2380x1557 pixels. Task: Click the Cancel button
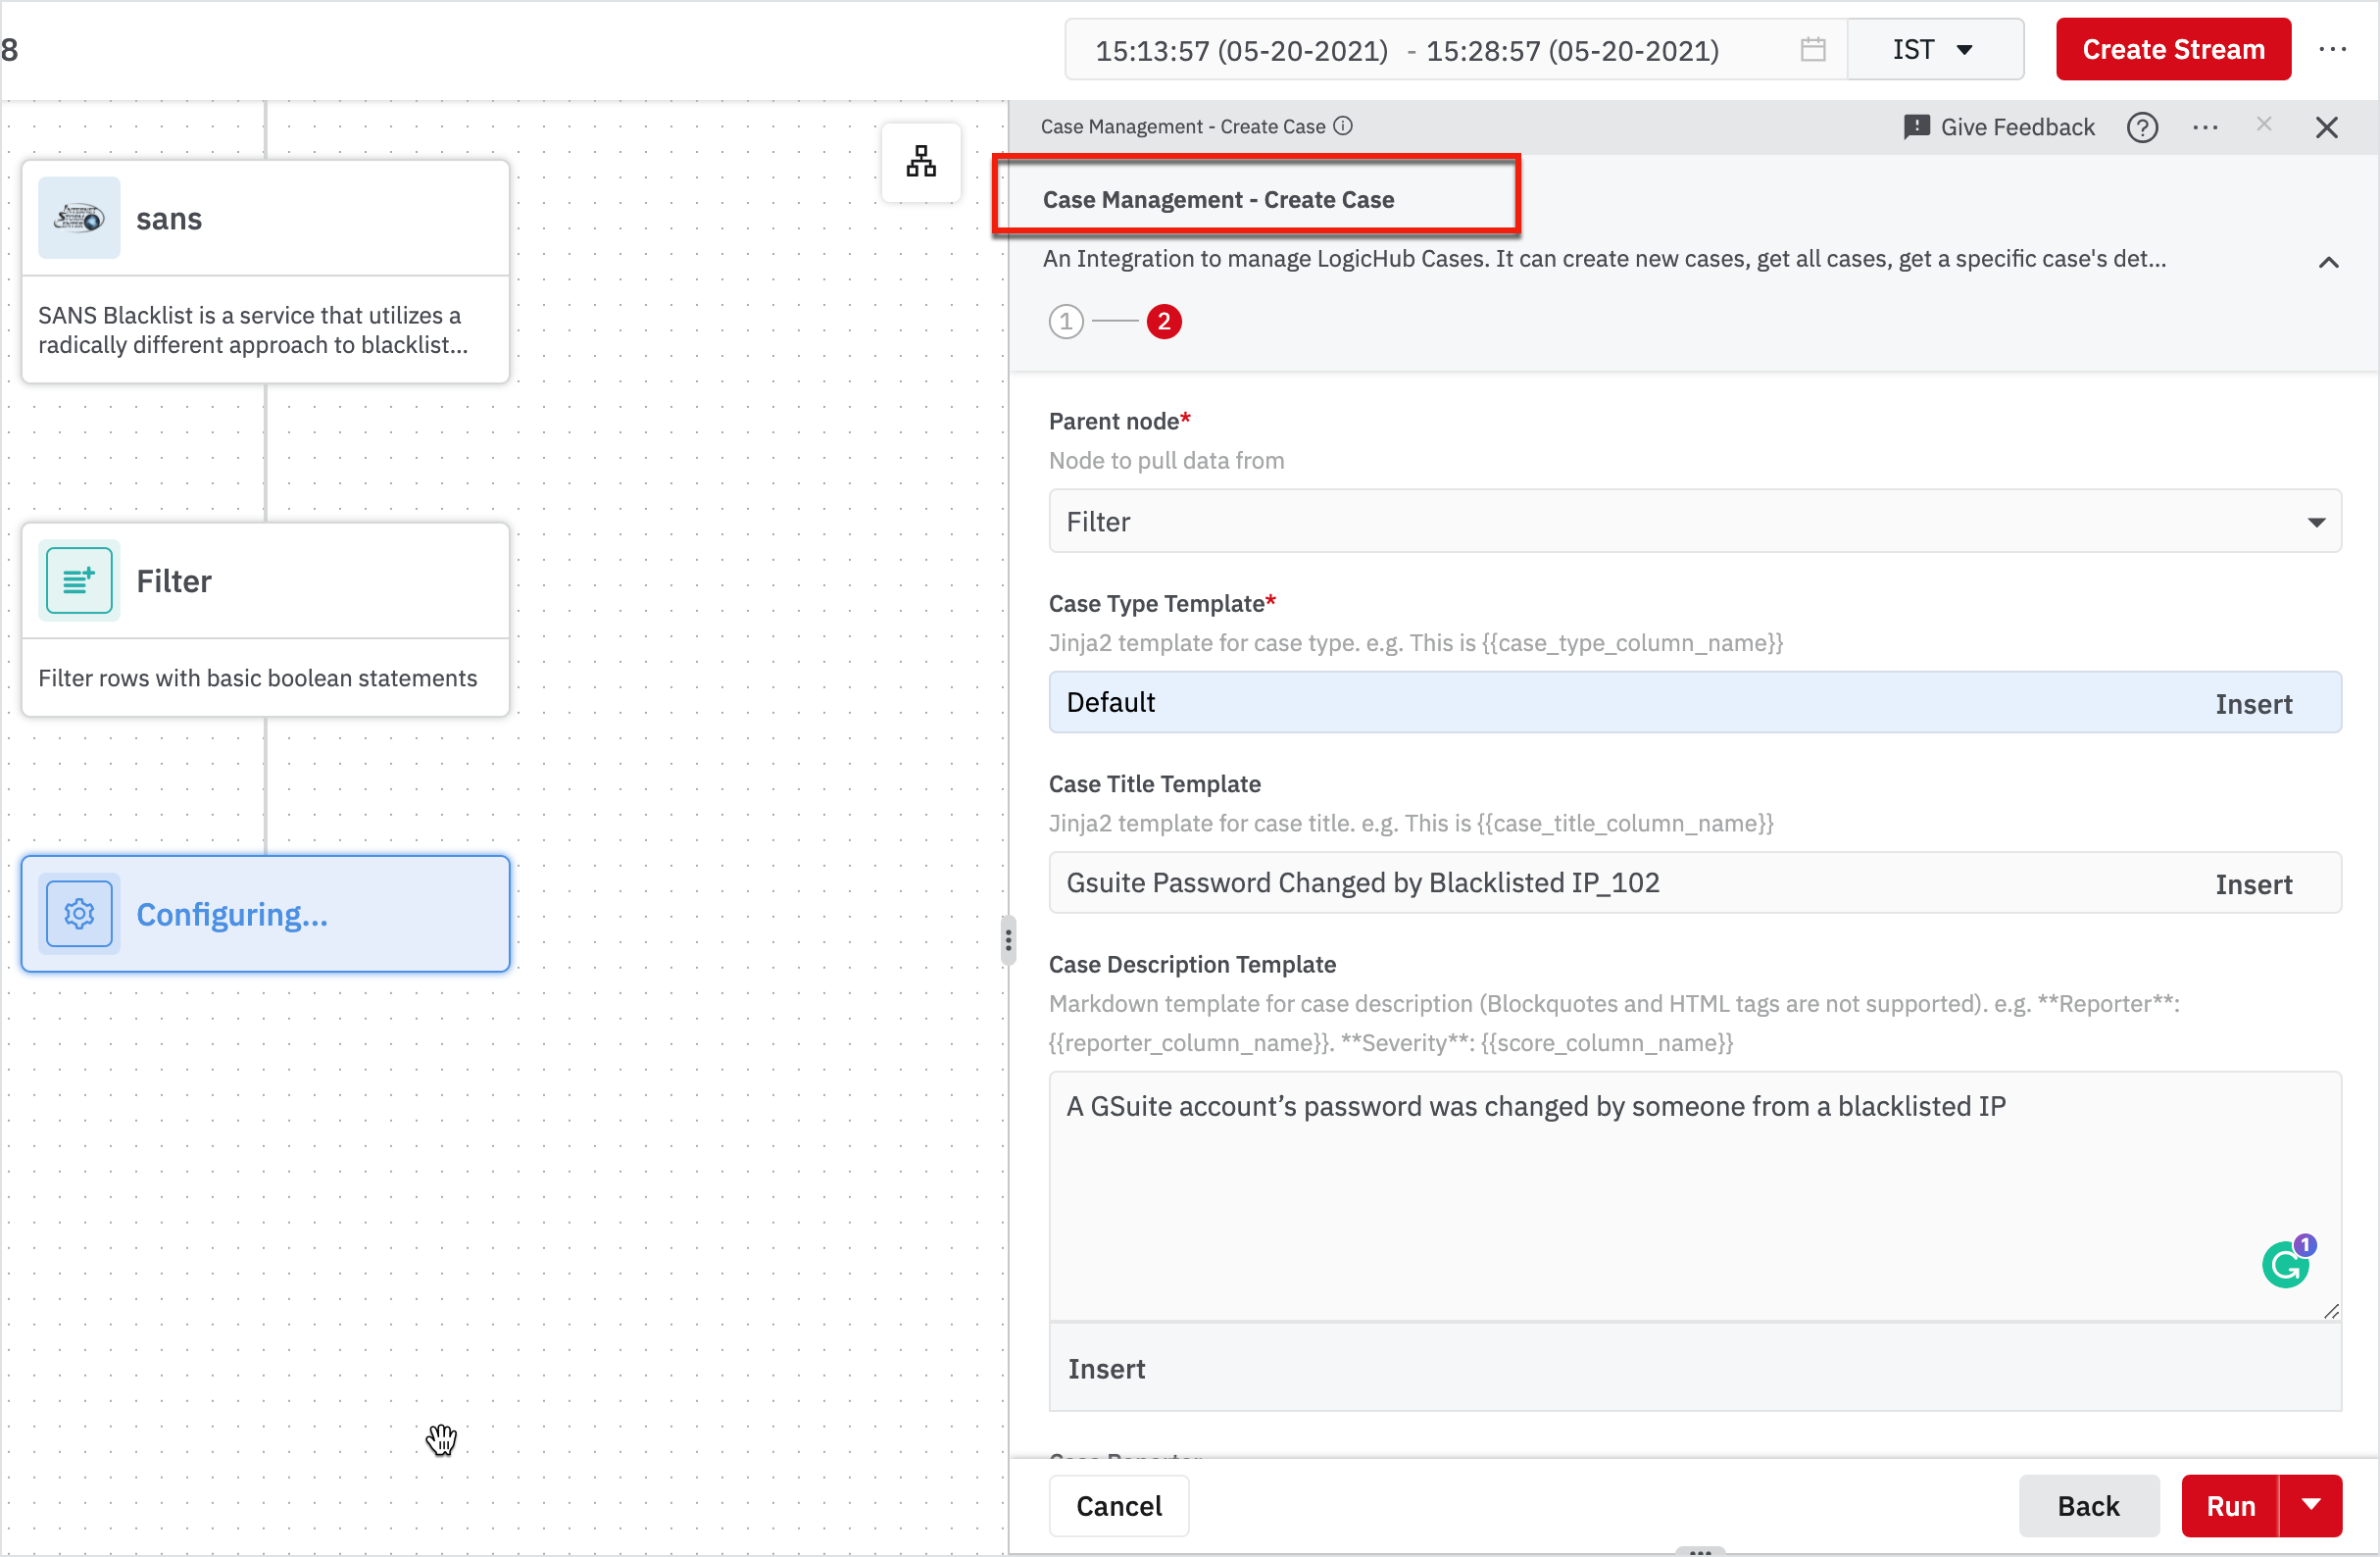tap(1118, 1505)
